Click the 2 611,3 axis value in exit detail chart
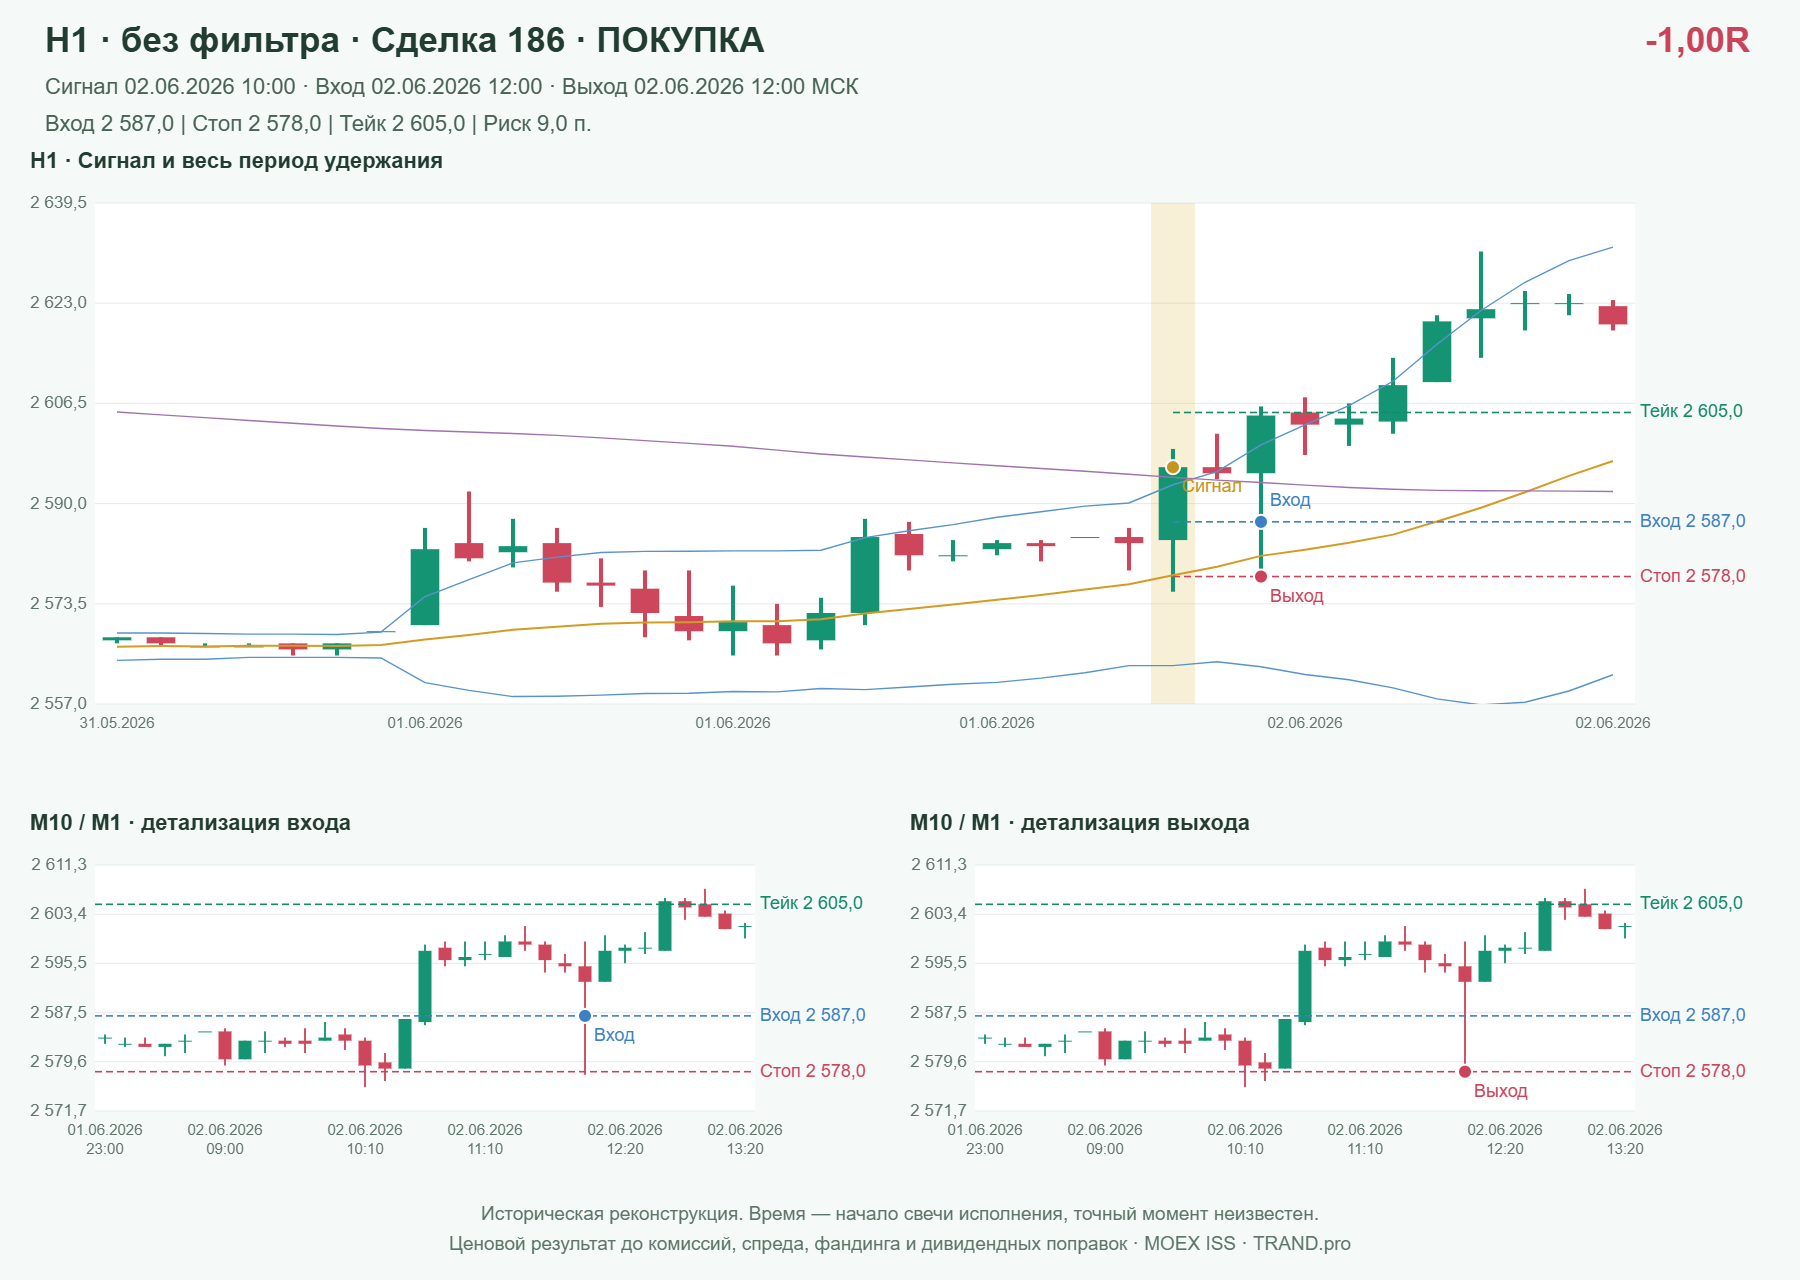 [x=939, y=865]
